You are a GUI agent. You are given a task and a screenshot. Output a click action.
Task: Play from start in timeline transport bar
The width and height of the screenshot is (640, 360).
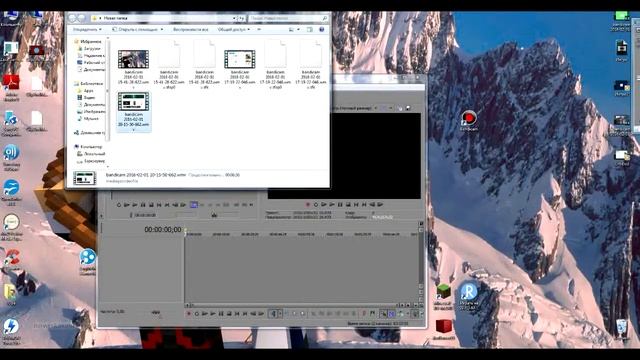(x=205, y=313)
